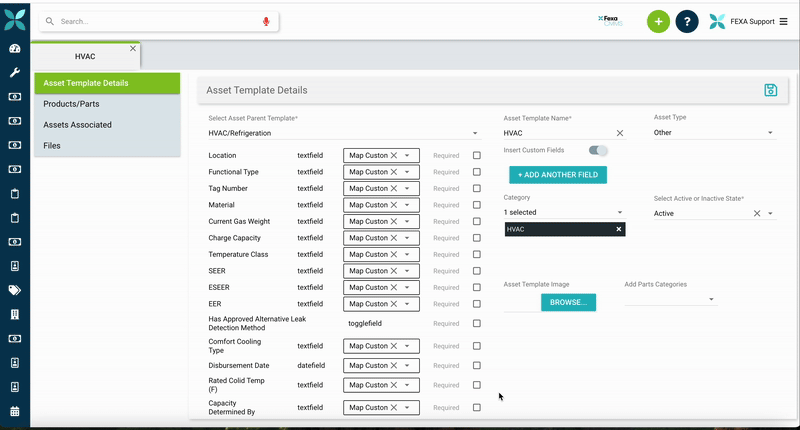The height and width of the screenshot is (430, 800).
Task: Open the building icon in sidebar
Action: pyautogui.click(x=15, y=314)
